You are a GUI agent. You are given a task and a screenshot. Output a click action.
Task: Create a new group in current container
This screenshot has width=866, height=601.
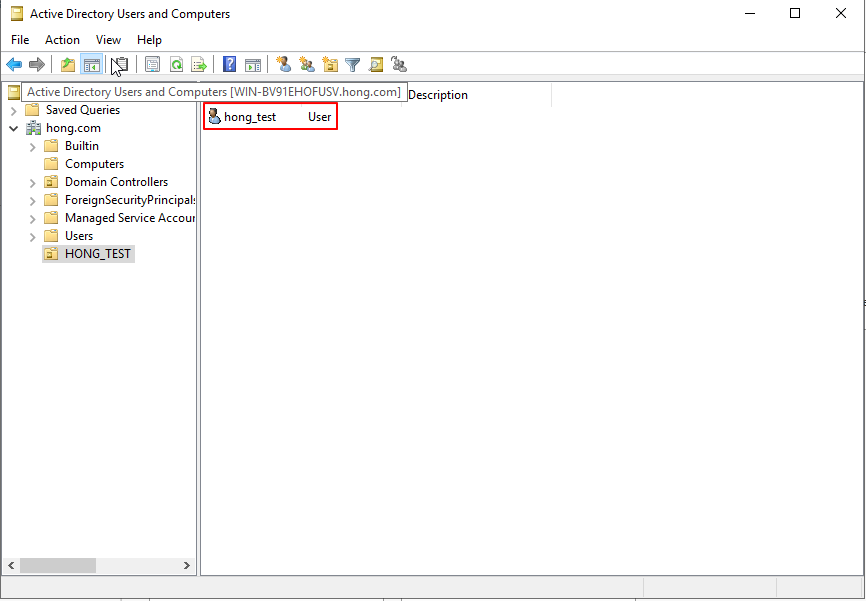pos(307,65)
